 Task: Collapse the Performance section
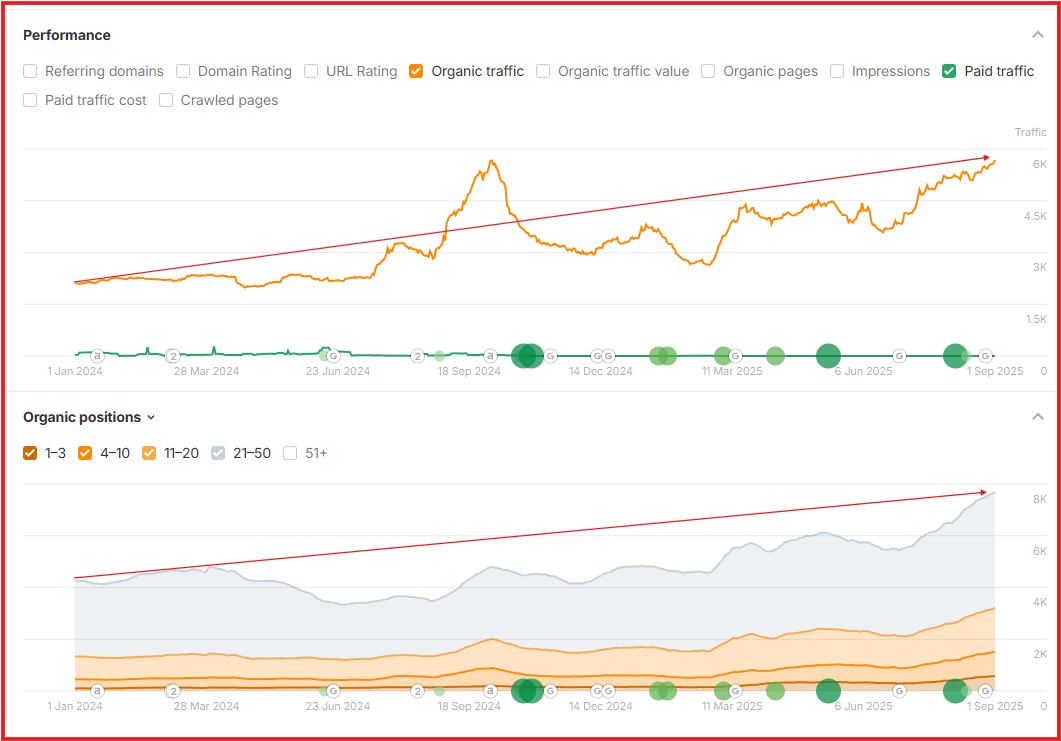(1037, 35)
